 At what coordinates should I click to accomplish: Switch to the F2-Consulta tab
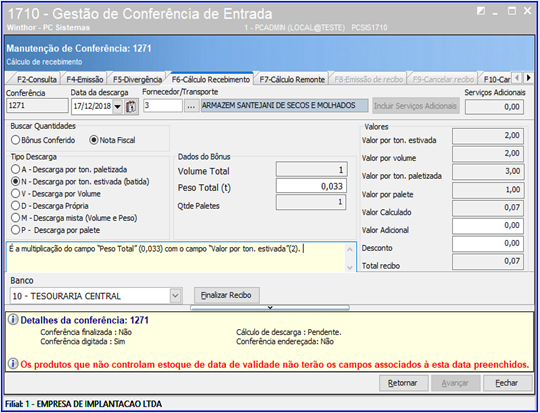click(37, 80)
